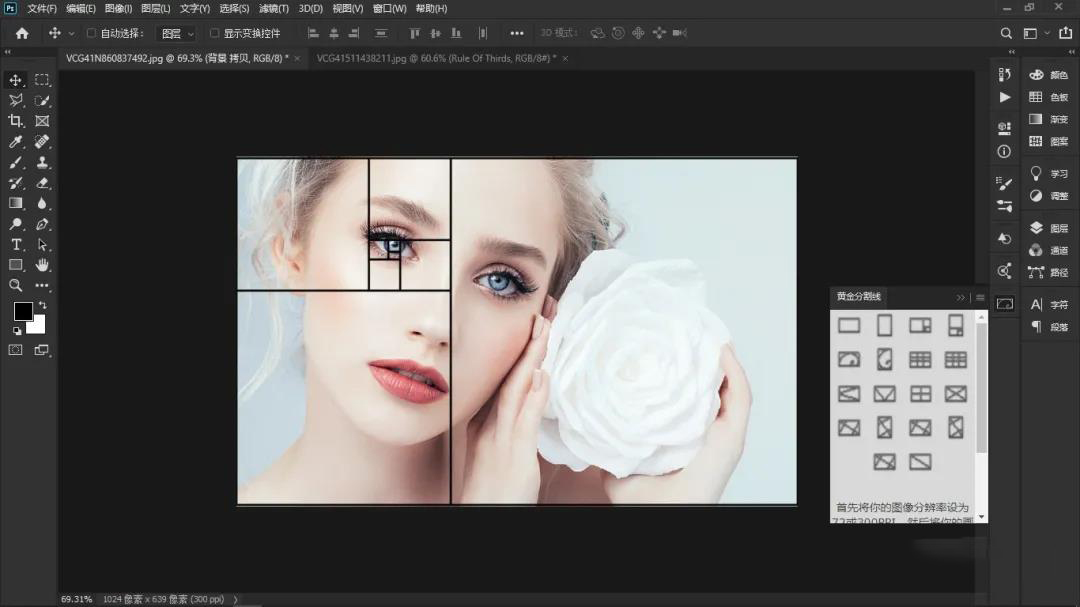Expand the status bar info arrow

coord(236,599)
